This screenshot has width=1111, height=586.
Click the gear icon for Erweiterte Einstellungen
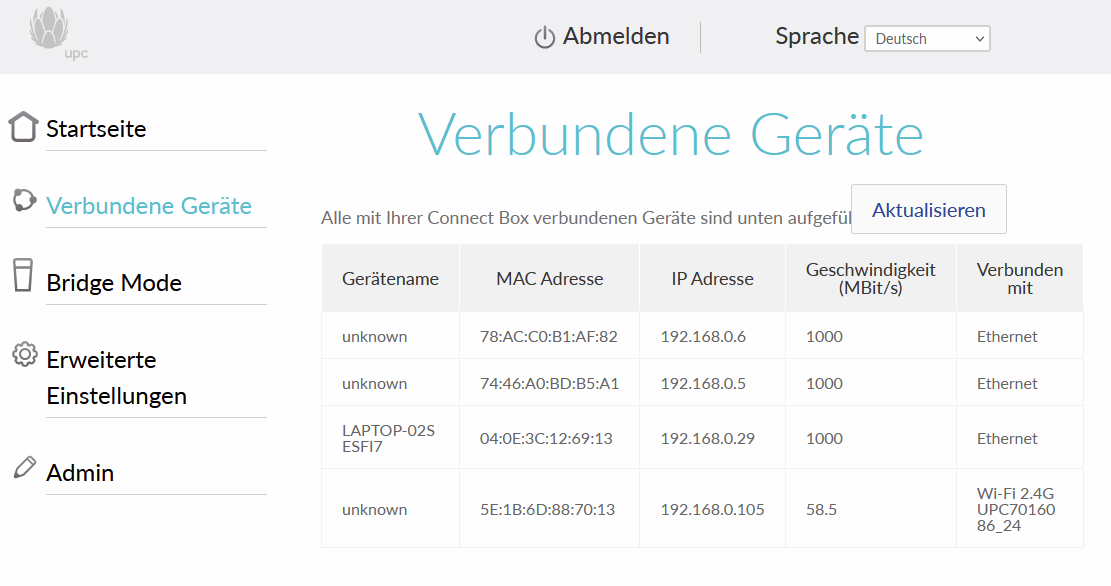click(x=25, y=355)
